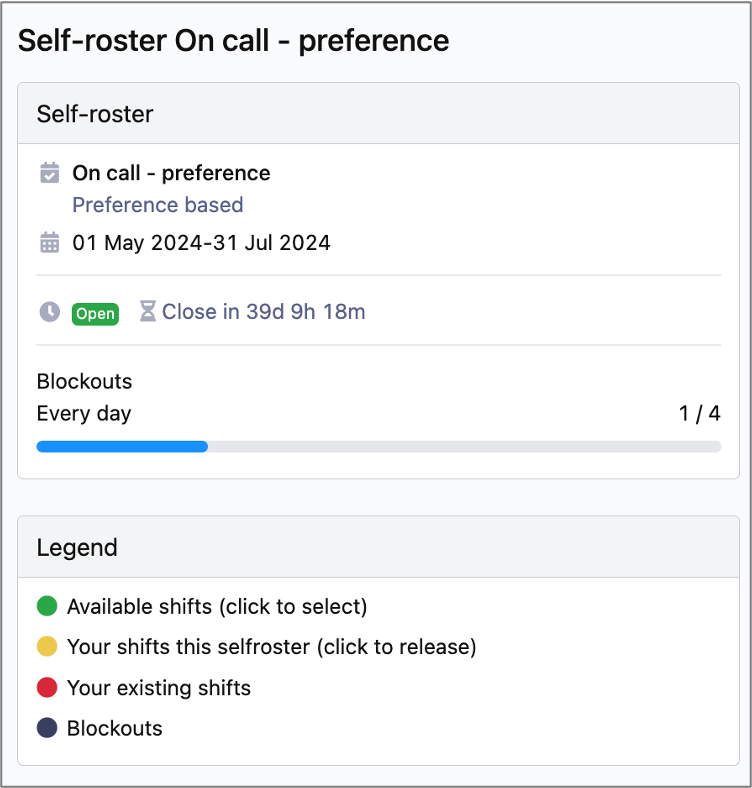Select the yellow Your shifts selfroster dot
752x788 pixels.
point(47,646)
